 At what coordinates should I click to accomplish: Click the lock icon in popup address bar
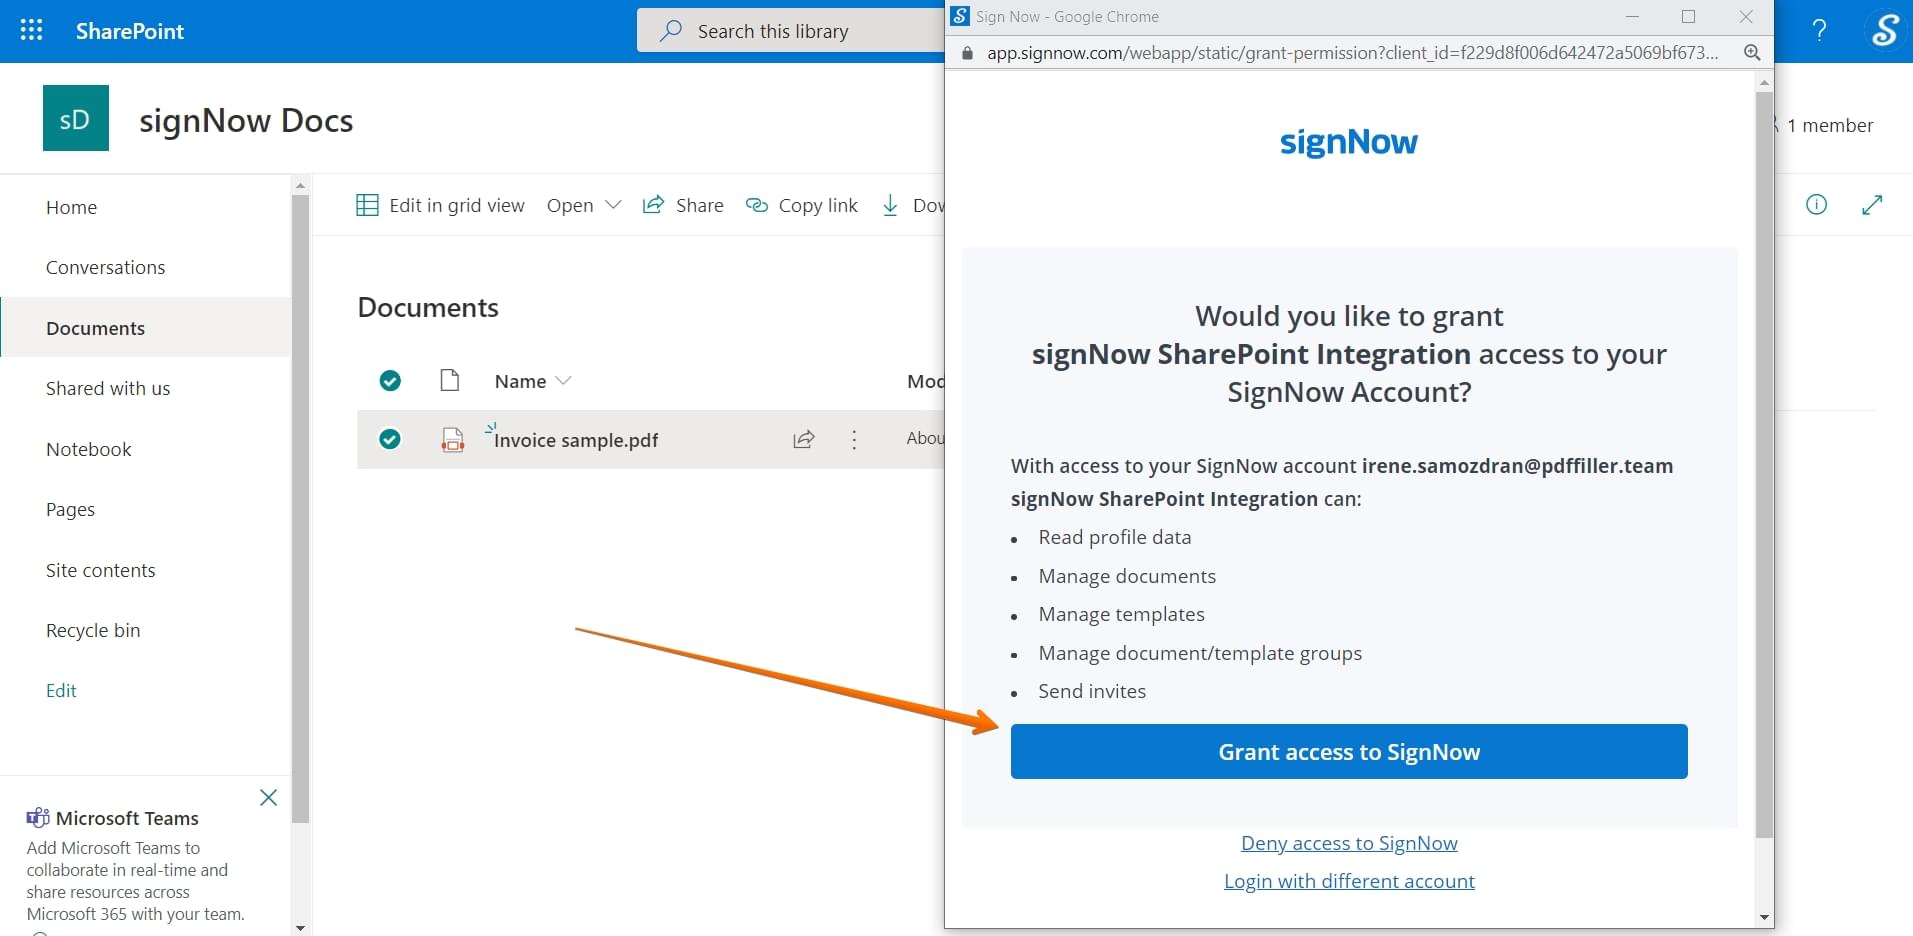pos(967,53)
